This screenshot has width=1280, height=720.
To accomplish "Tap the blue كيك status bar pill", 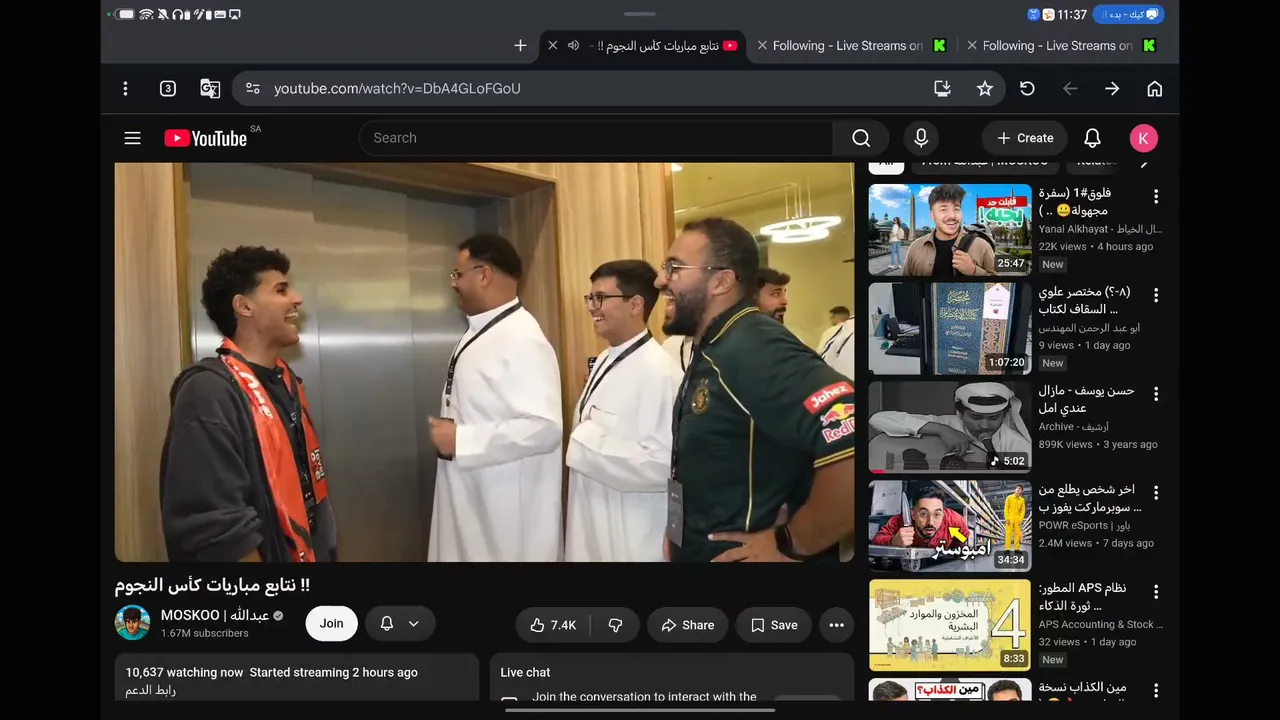I will click(1127, 15).
